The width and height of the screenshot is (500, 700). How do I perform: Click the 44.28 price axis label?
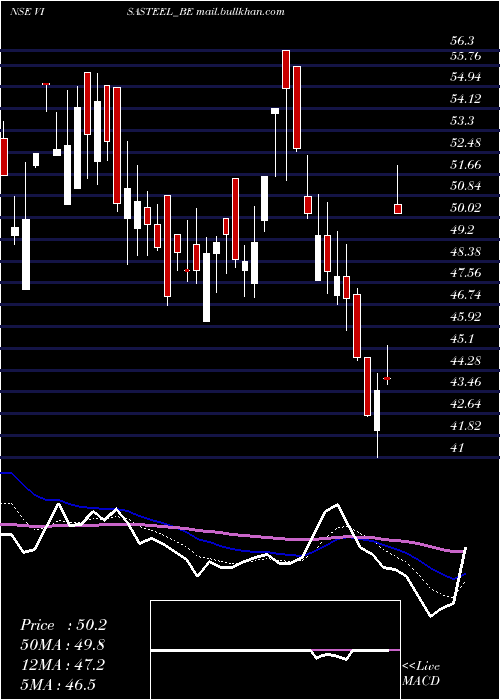pos(466,360)
